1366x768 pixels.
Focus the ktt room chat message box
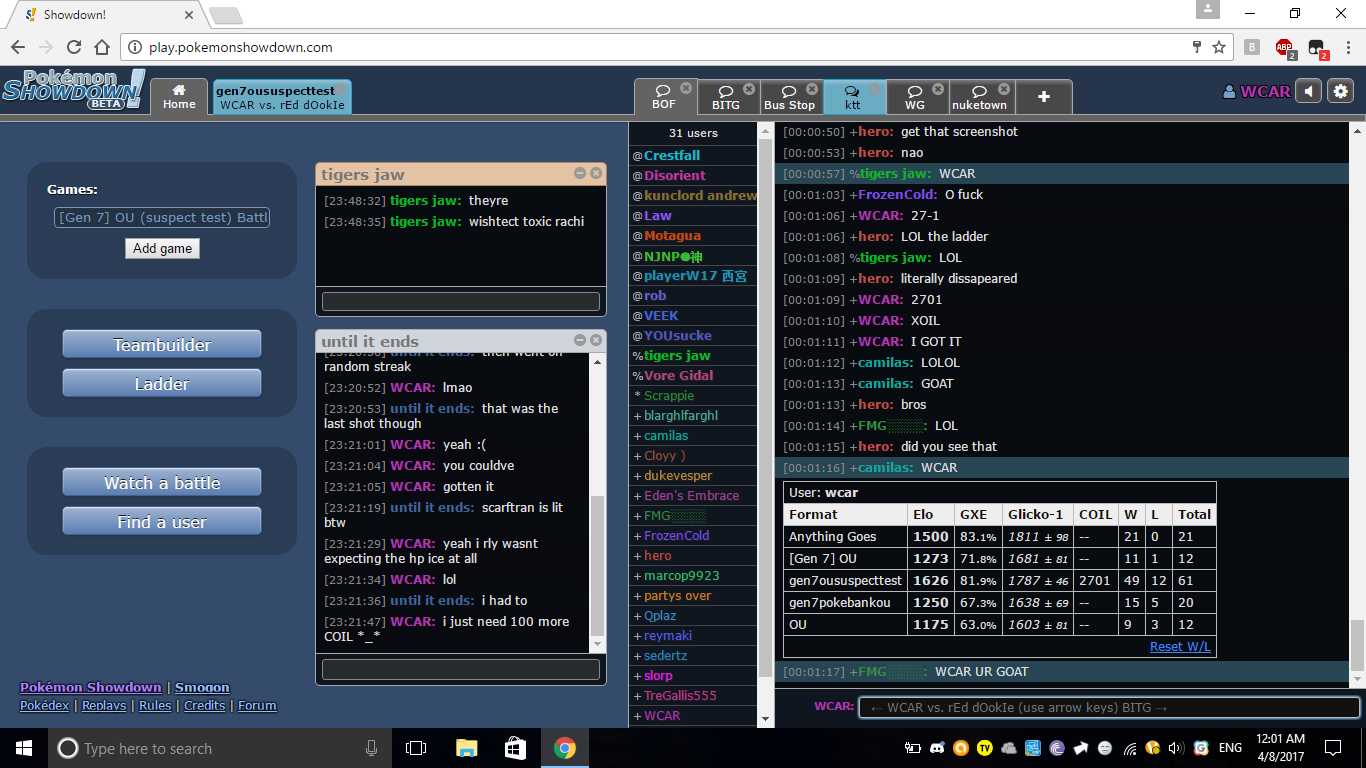click(1108, 708)
